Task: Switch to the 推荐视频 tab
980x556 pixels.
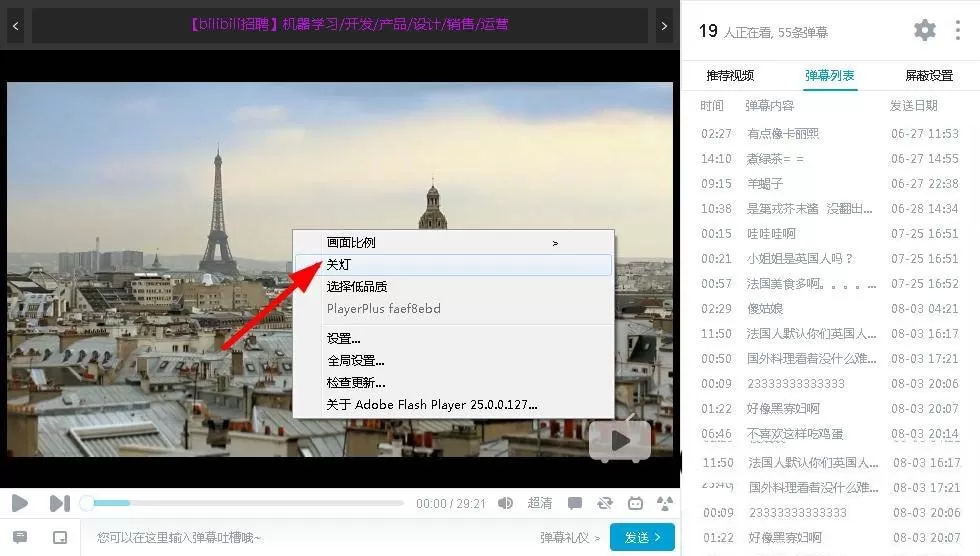Action: point(730,76)
